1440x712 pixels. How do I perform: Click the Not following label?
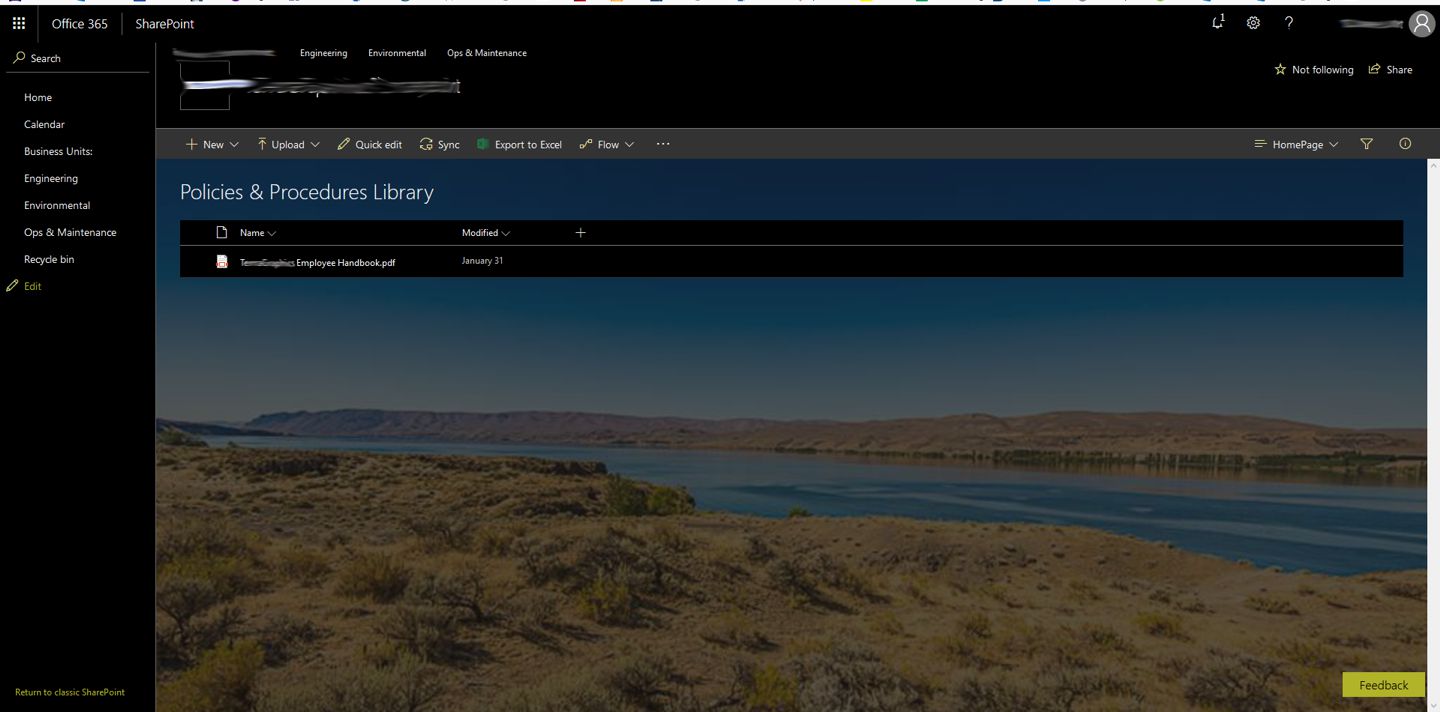[1323, 70]
